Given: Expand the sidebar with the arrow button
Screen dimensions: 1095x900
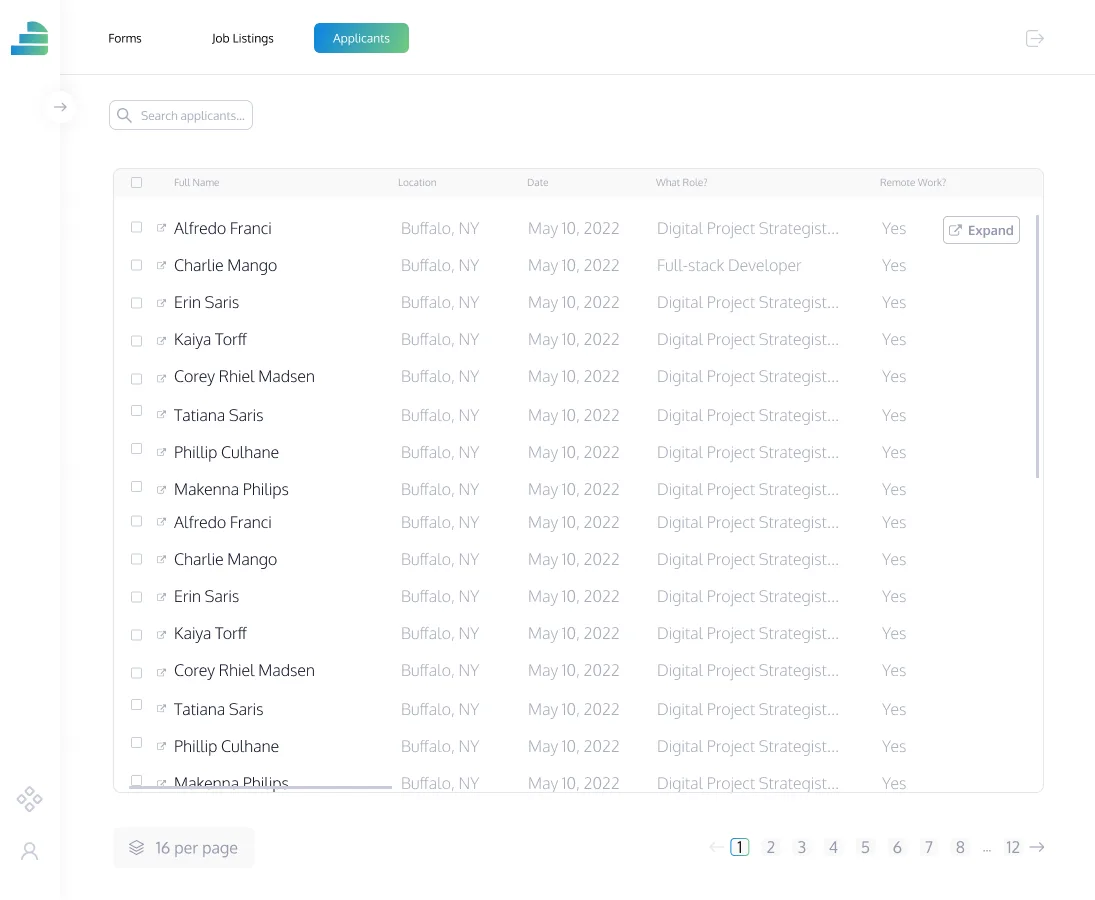Looking at the screenshot, I should coord(60,107).
